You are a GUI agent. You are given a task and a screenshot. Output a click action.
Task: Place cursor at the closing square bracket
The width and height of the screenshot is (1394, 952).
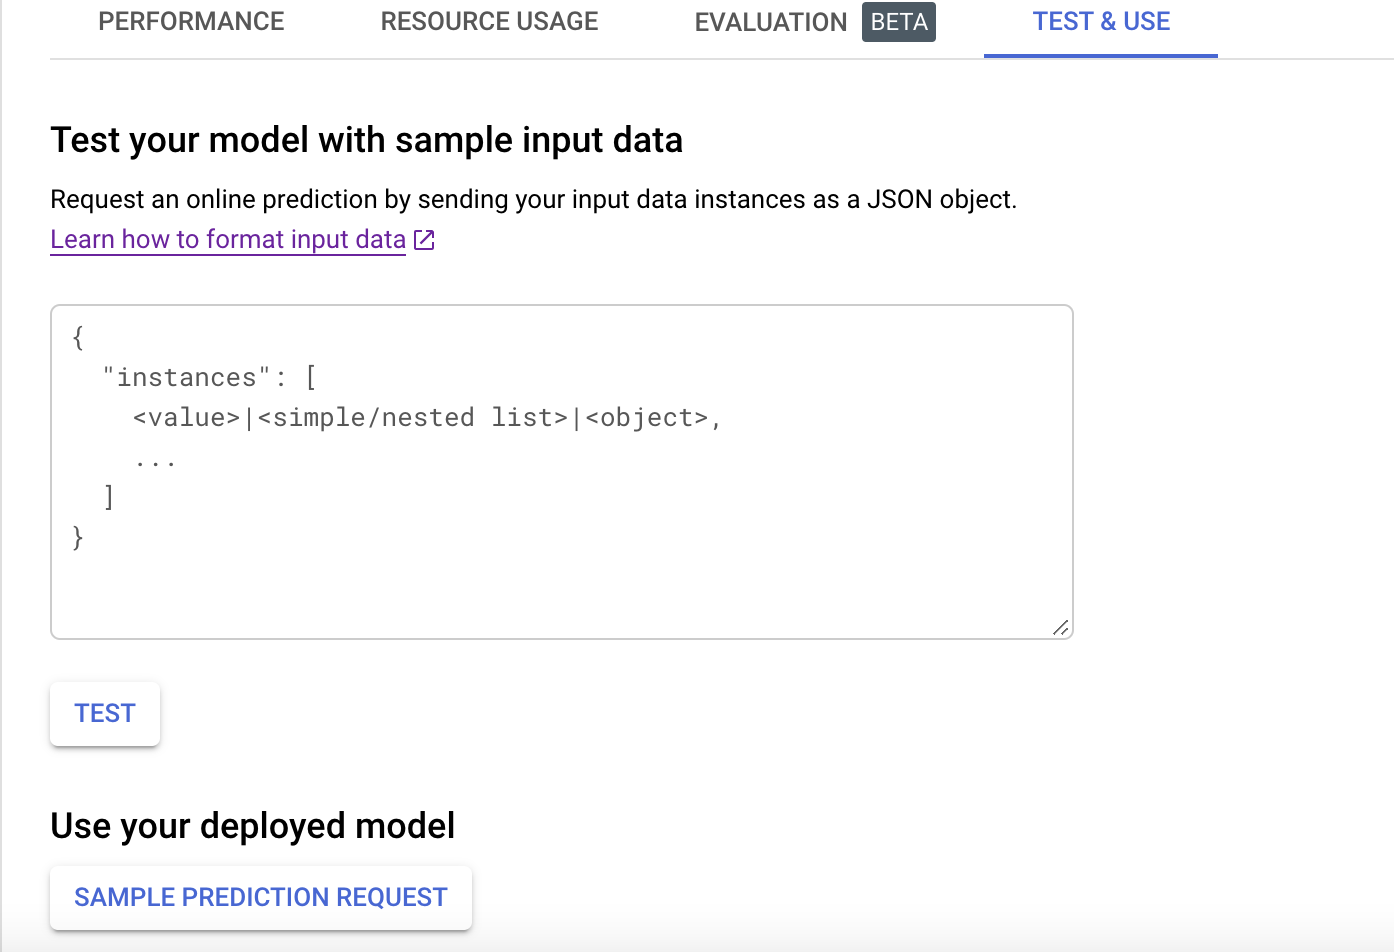(109, 497)
